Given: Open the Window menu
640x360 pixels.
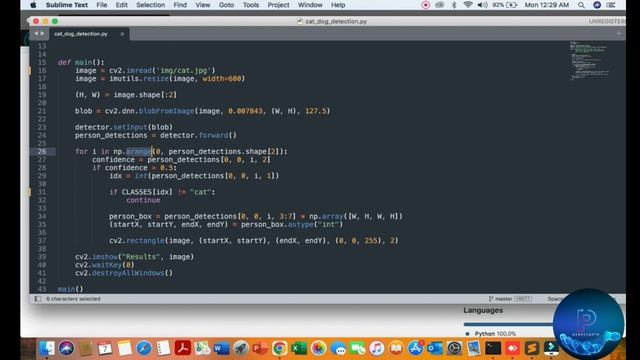Looking at the screenshot, I should tap(310, 5).
